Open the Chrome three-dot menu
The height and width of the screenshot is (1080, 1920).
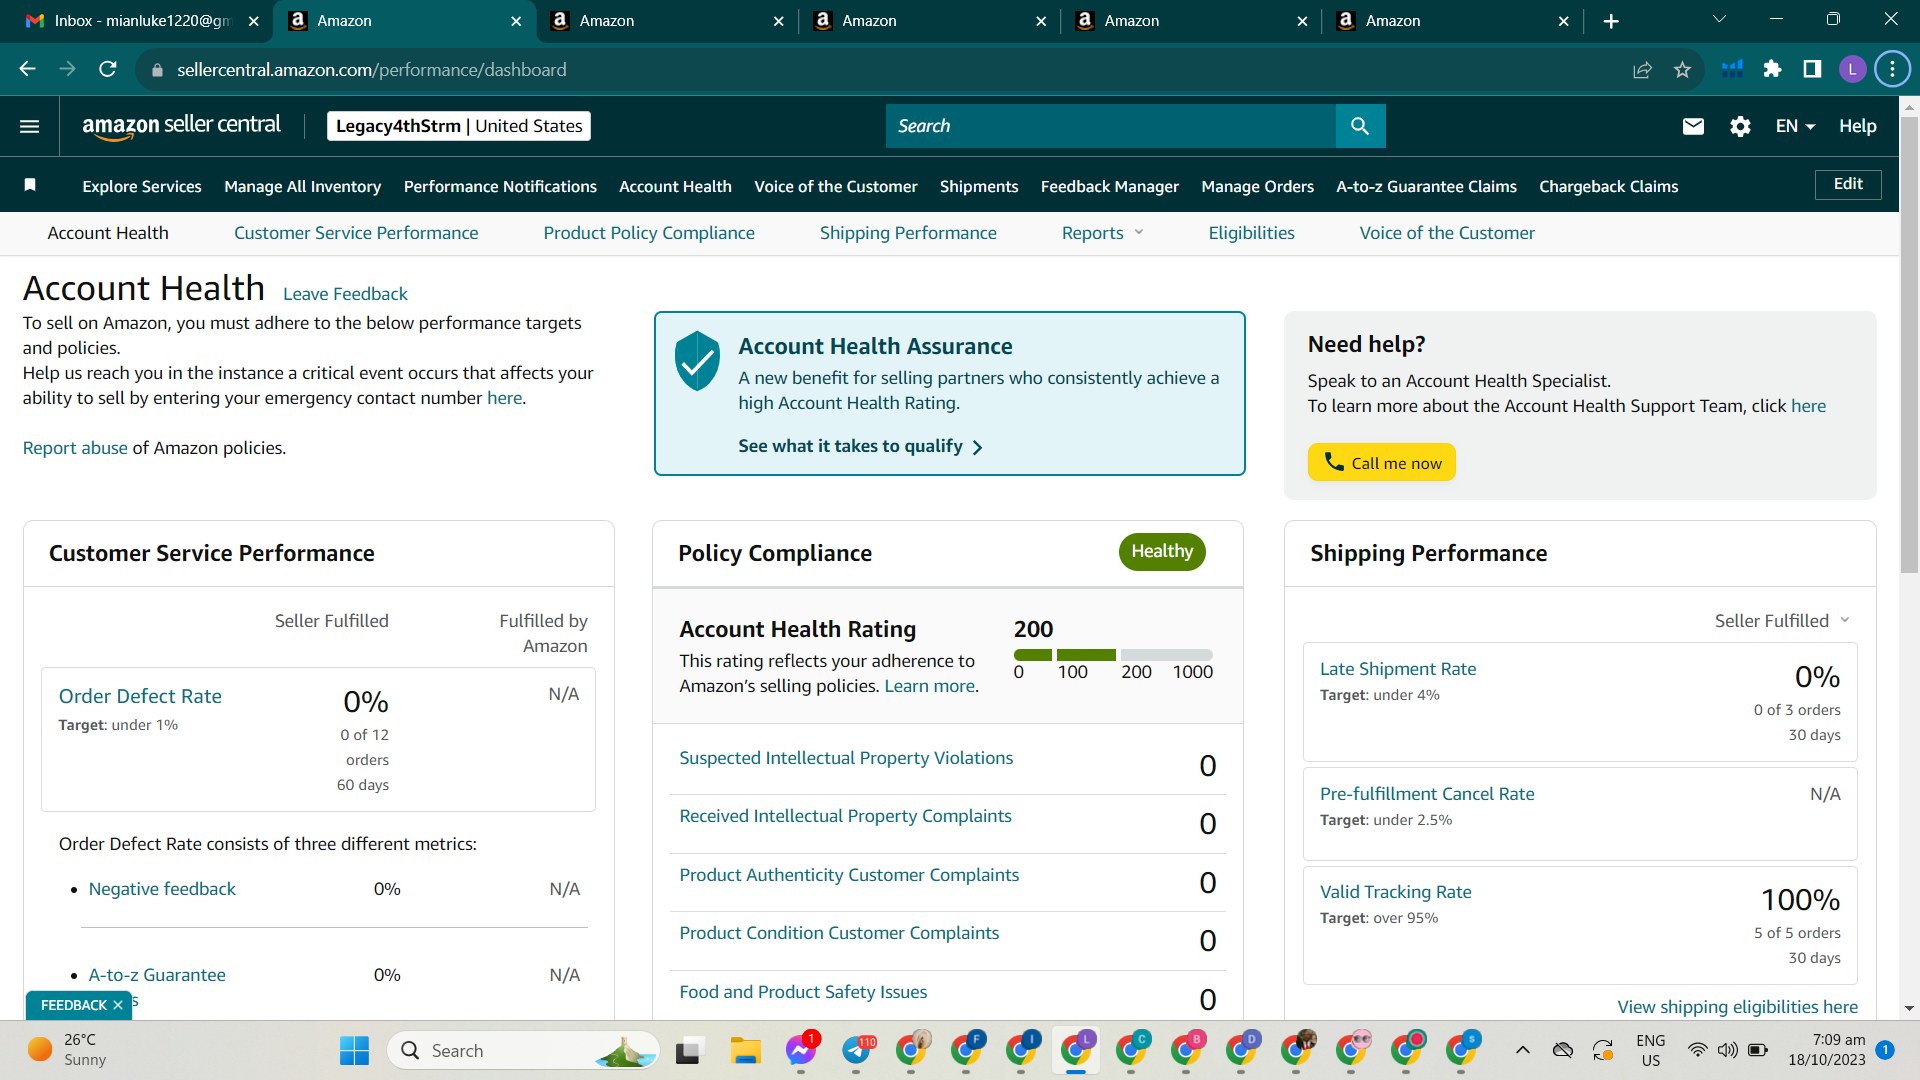1892,69
